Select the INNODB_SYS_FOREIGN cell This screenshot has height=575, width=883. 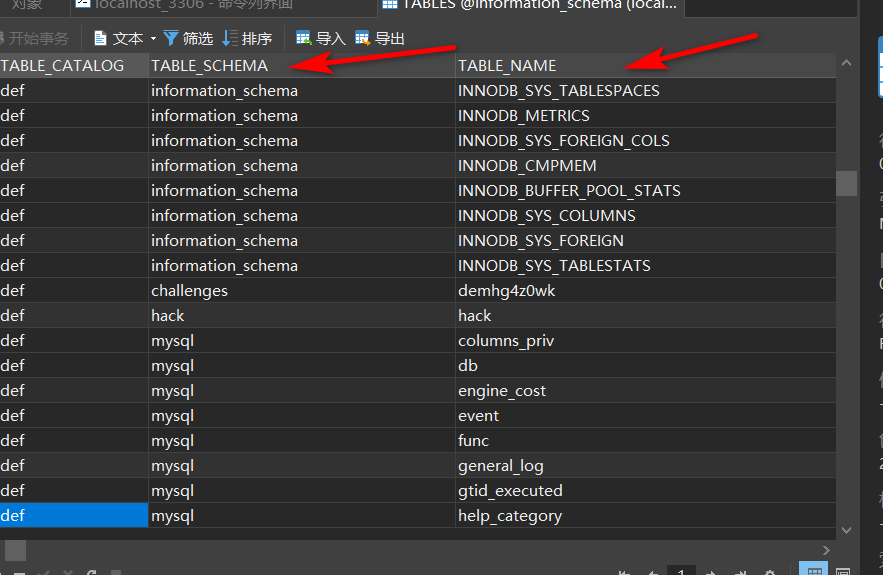click(645, 240)
